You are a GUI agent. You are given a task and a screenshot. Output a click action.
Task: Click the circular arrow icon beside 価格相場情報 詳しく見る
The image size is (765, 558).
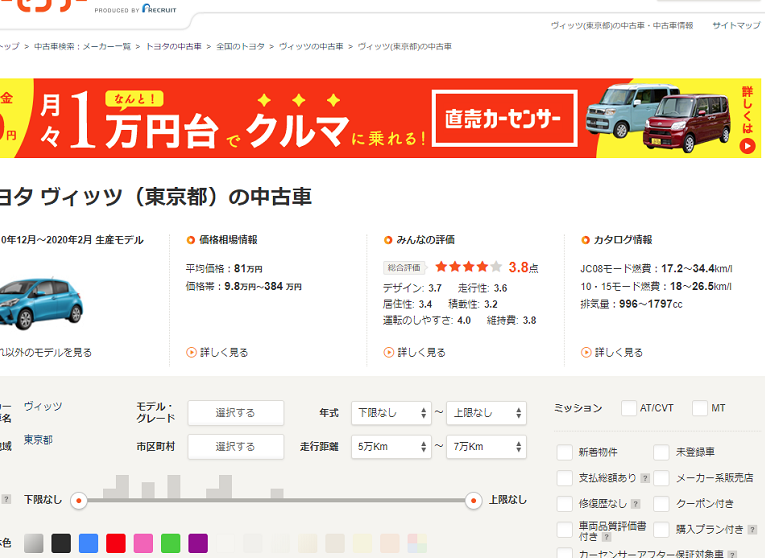pos(191,352)
